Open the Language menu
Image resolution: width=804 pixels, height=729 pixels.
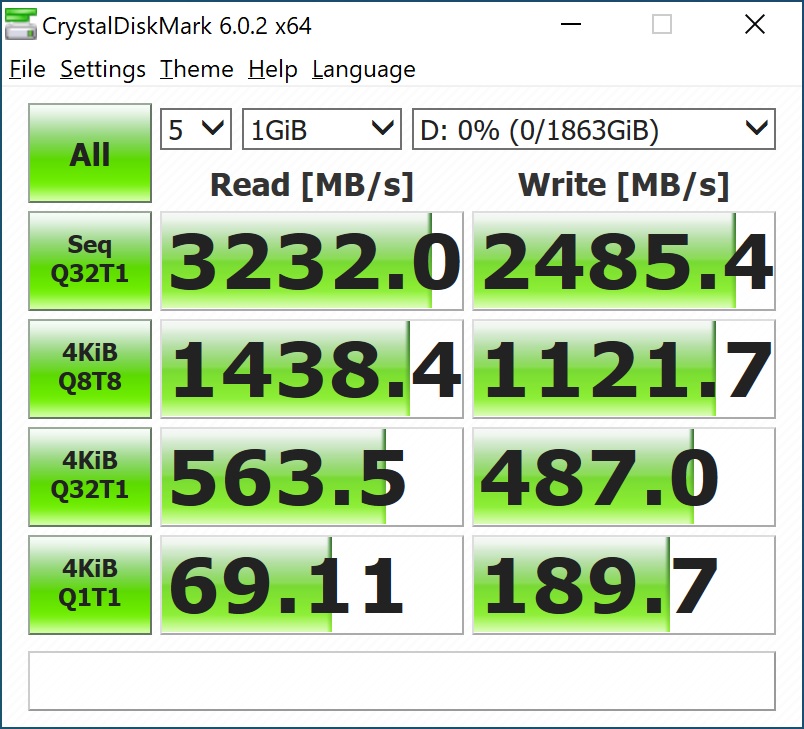click(364, 70)
